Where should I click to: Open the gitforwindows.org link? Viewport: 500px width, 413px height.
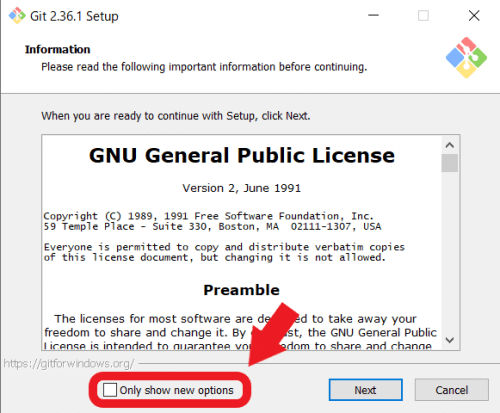pos(69,363)
